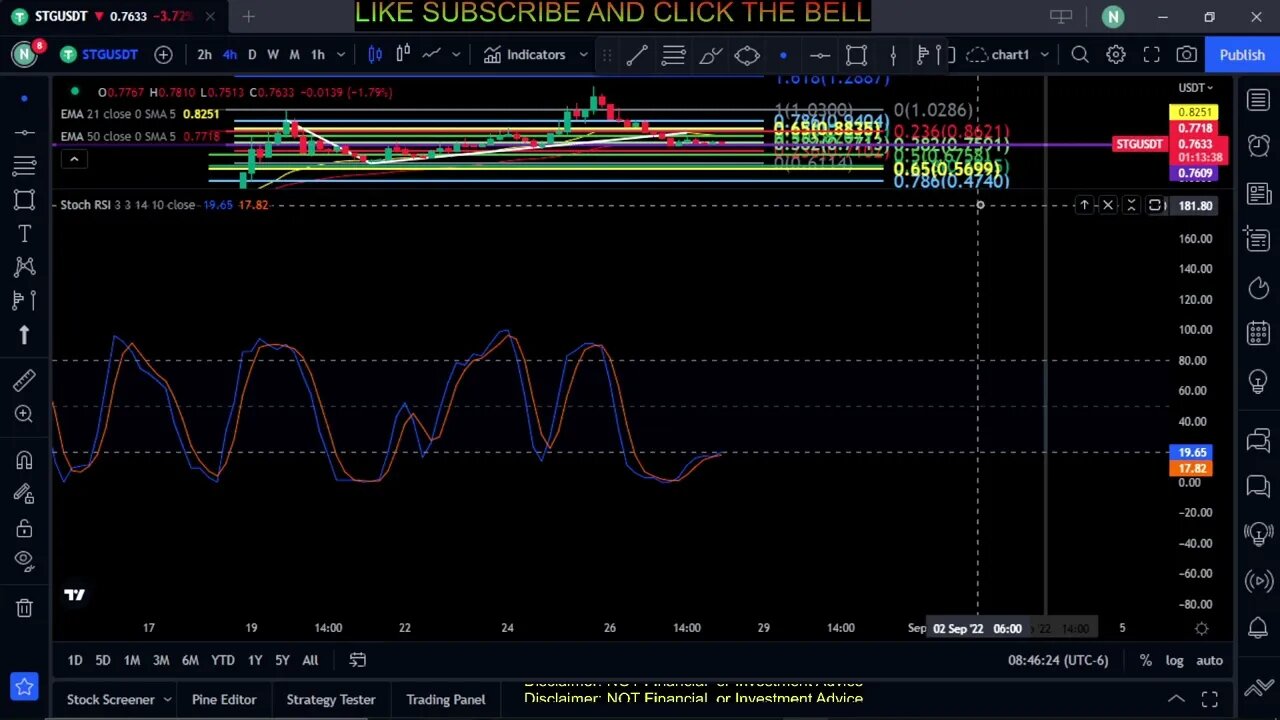Toggle lock all drawing tools
The height and width of the screenshot is (720, 1280).
tap(24, 527)
